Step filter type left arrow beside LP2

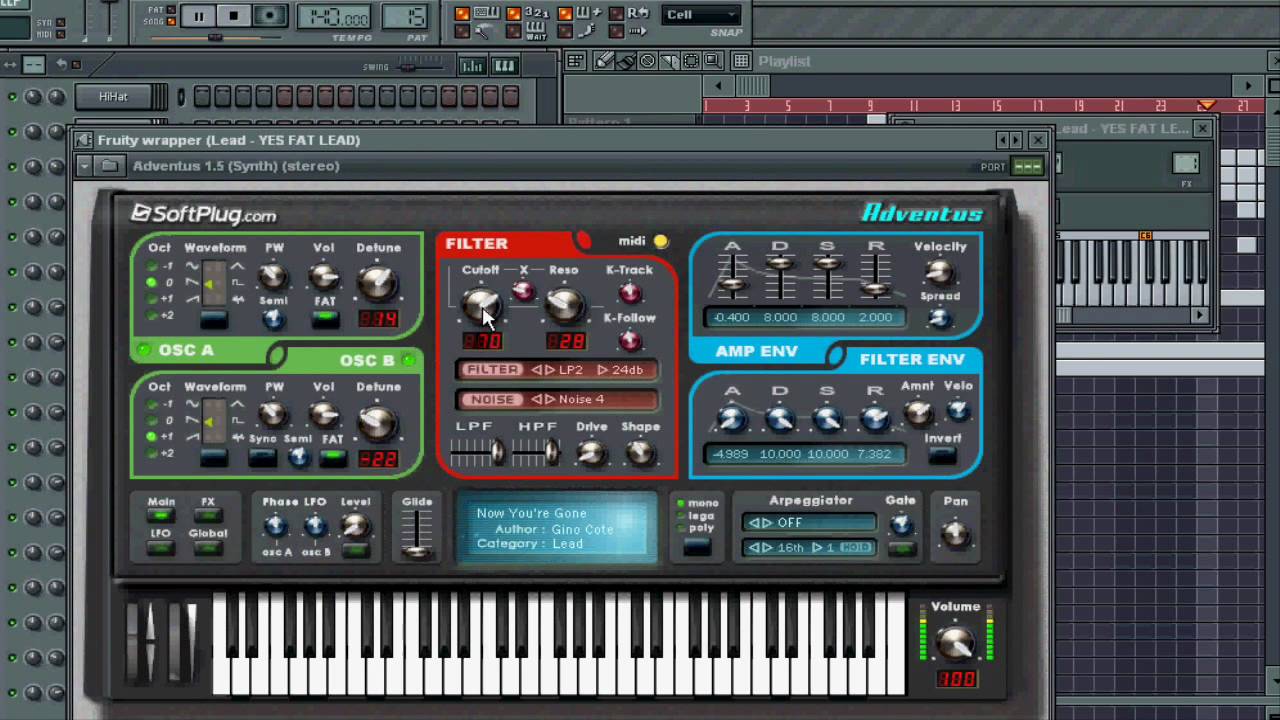(537, 370)
